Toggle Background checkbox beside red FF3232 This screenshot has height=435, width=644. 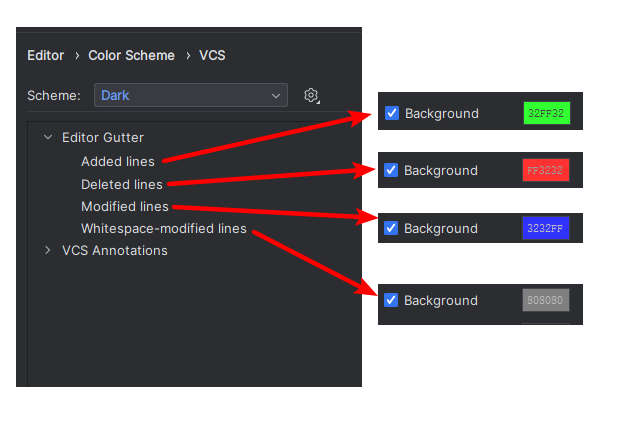(391, 170)
